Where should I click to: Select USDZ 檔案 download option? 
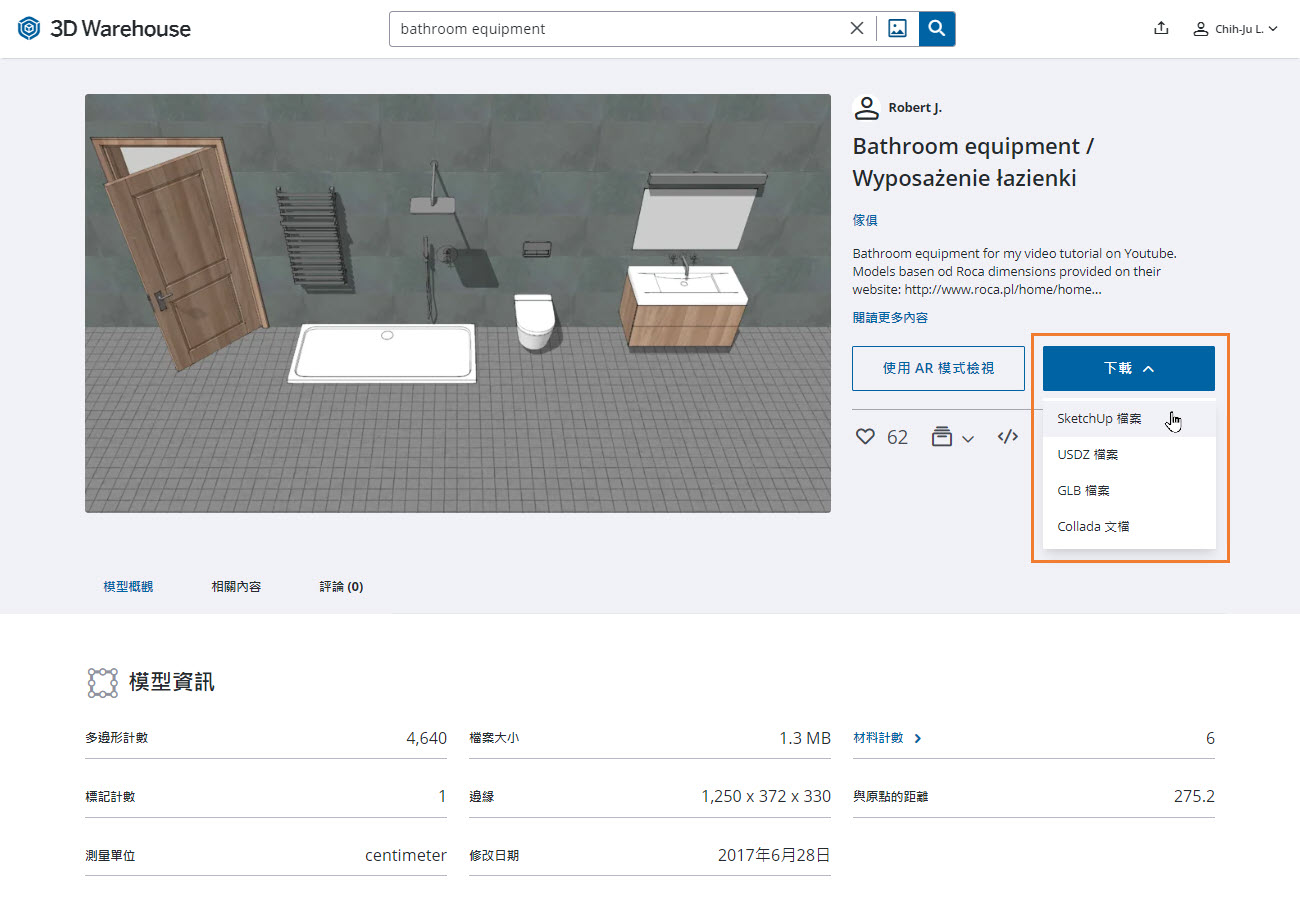click(x=1129, y=455)
